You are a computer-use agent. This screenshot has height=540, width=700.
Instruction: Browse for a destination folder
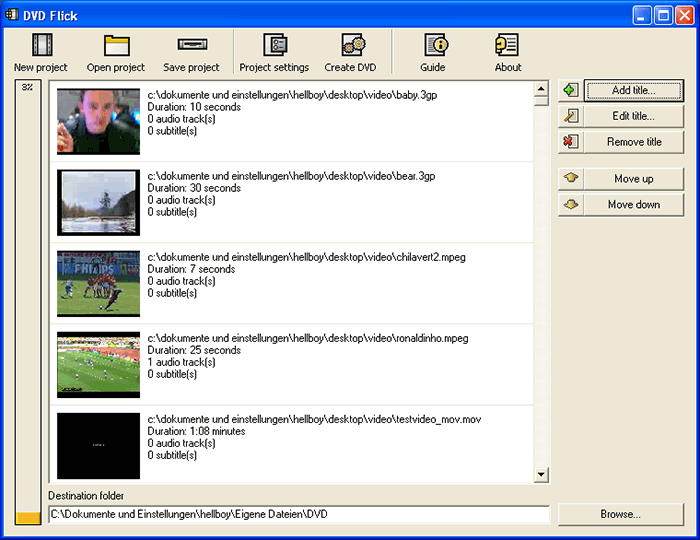coord(620,514)
